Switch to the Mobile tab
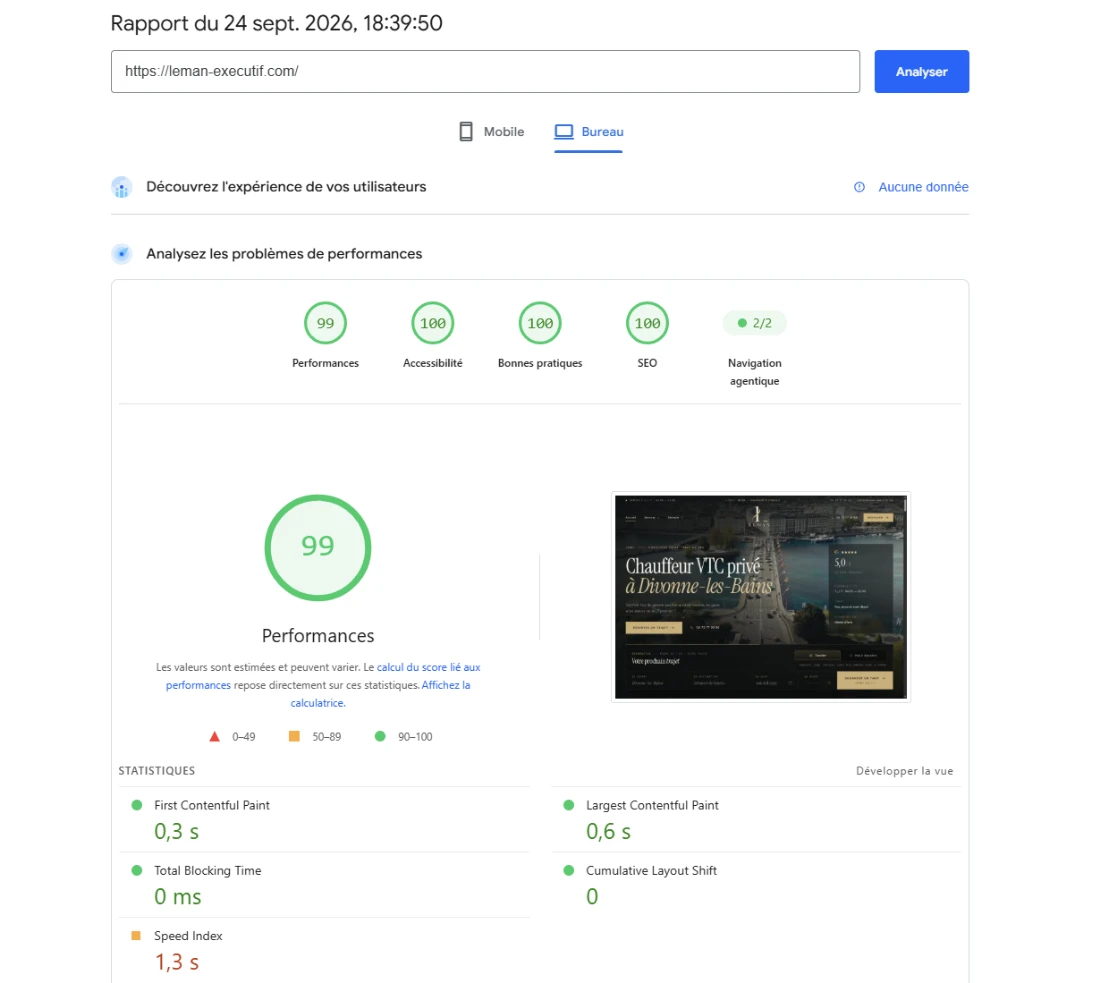Image resolution: width=1100 pixels, height=983 pixels. [x=491, y=132]
